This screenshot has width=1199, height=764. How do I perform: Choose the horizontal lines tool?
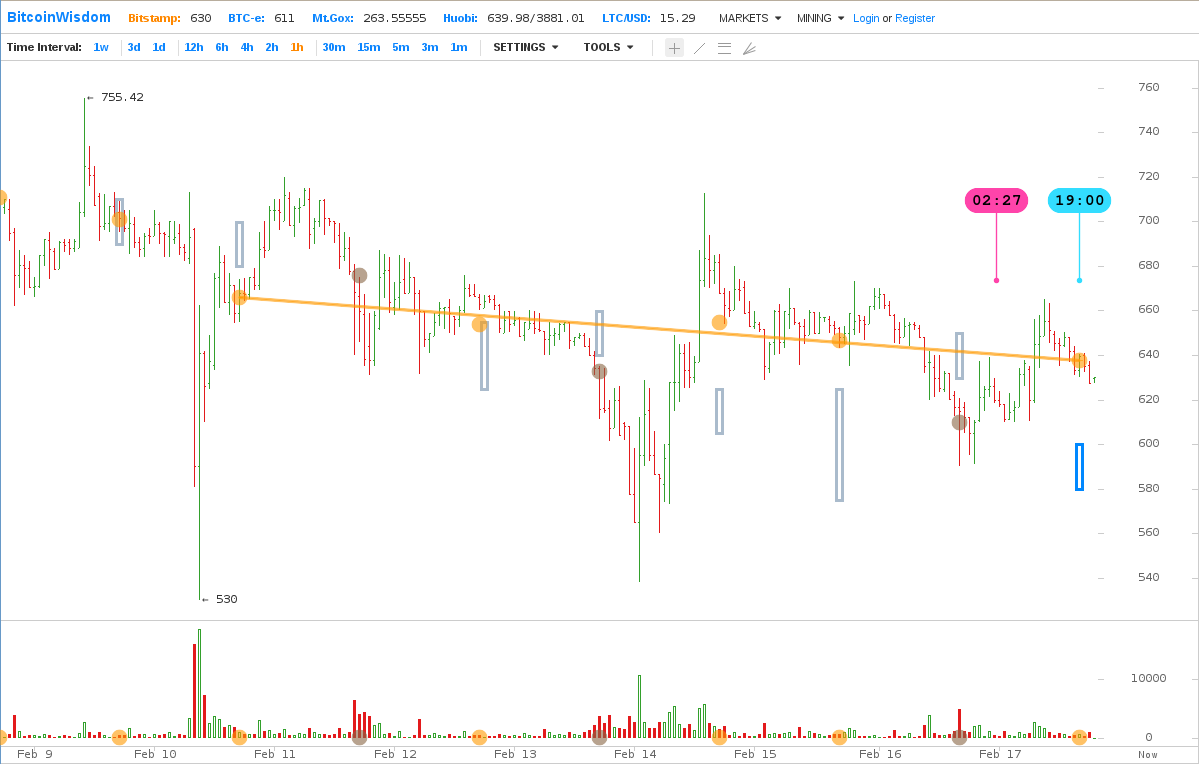[x=724, y=48]
